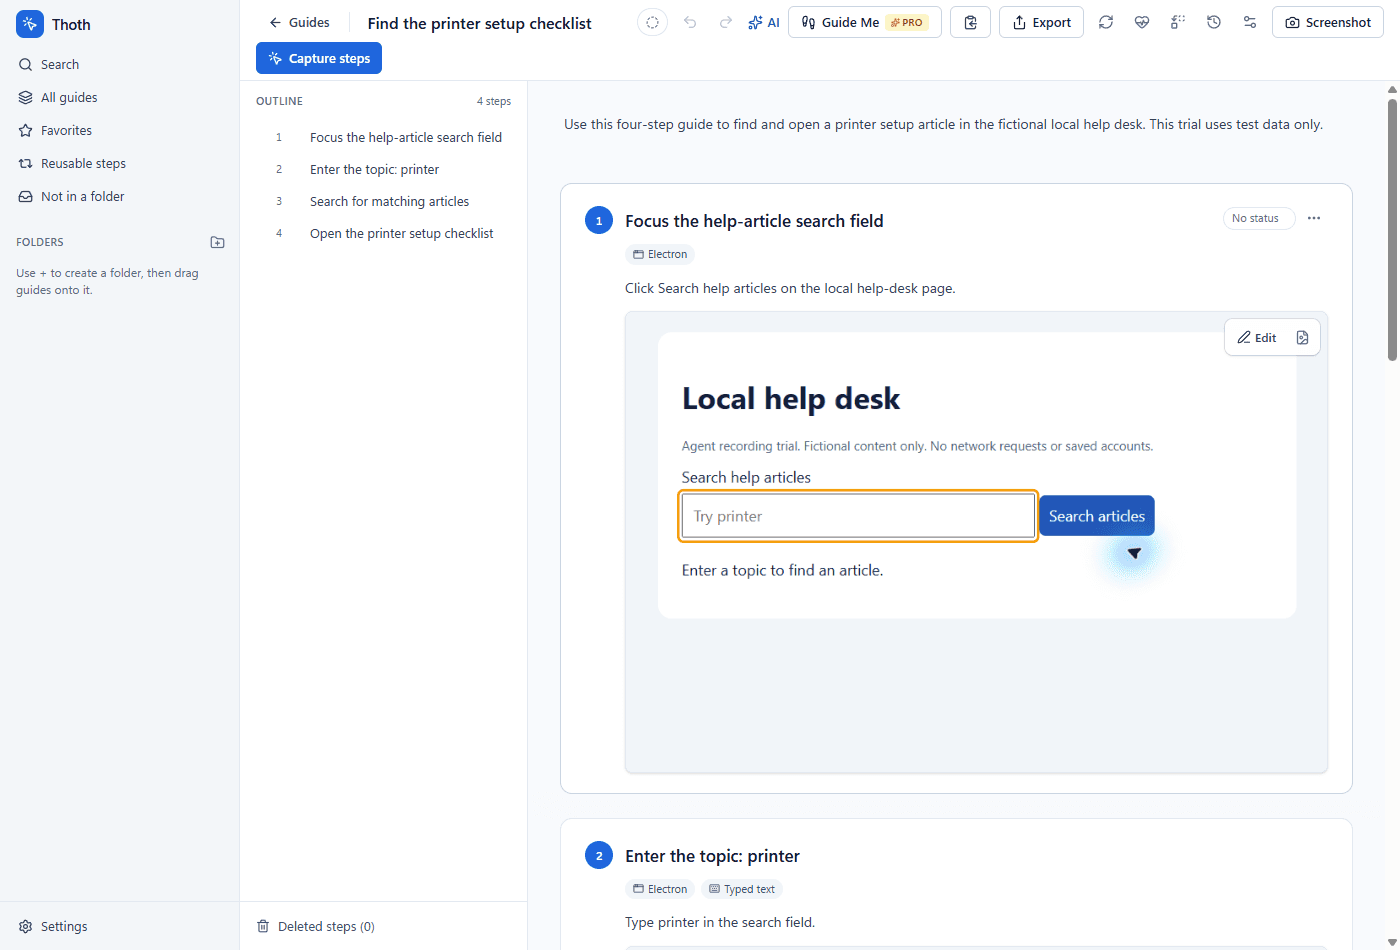The width and height of the screenshot is (1400, 950).
Task: Click the redo arrow icon
Action: coord(726,22)
